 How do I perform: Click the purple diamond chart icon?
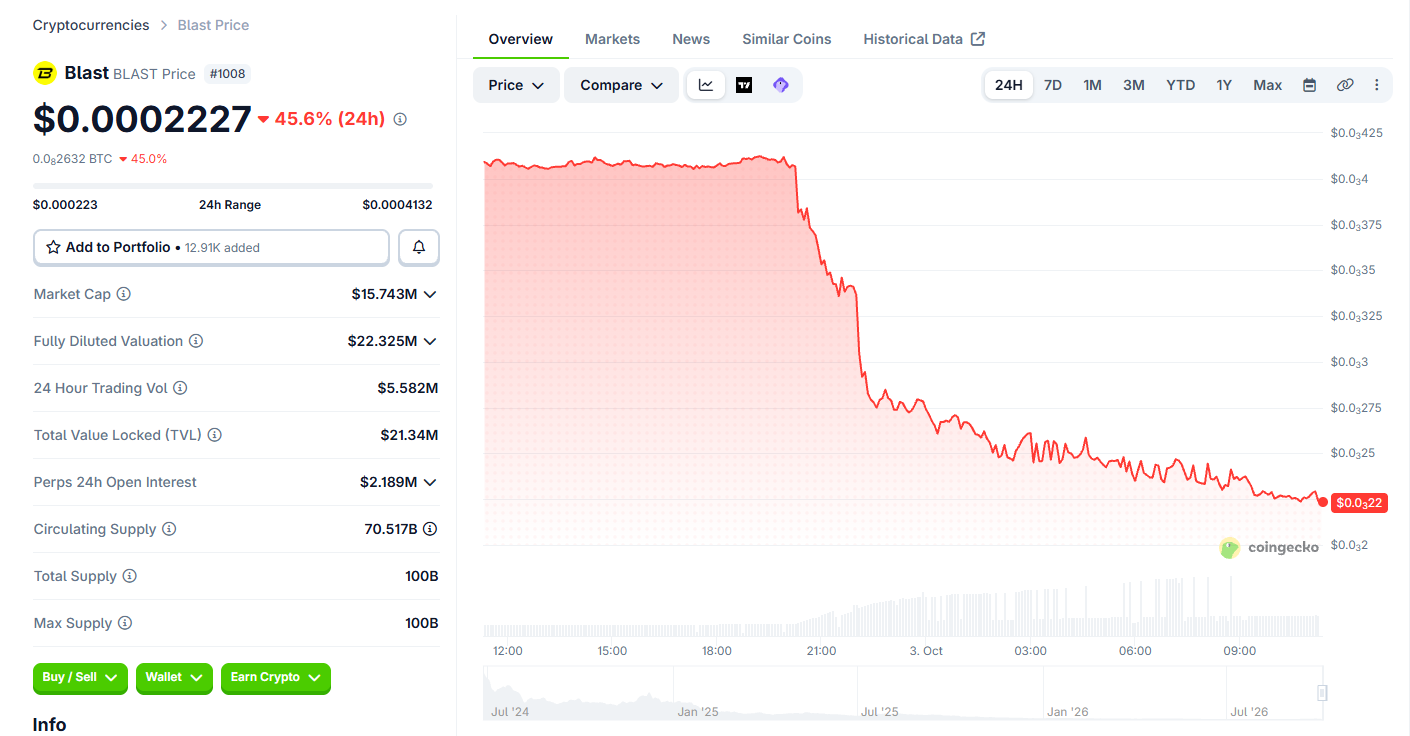click(781, 85)
